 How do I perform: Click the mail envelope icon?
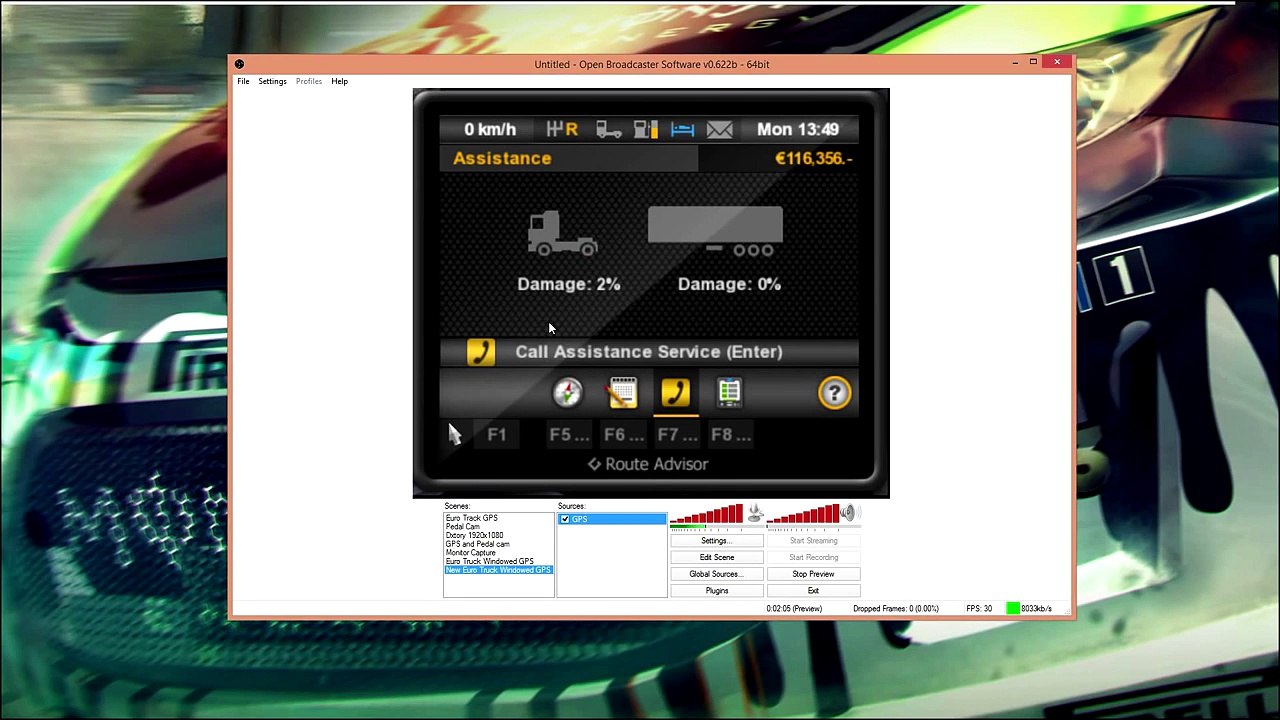point(720,129)
